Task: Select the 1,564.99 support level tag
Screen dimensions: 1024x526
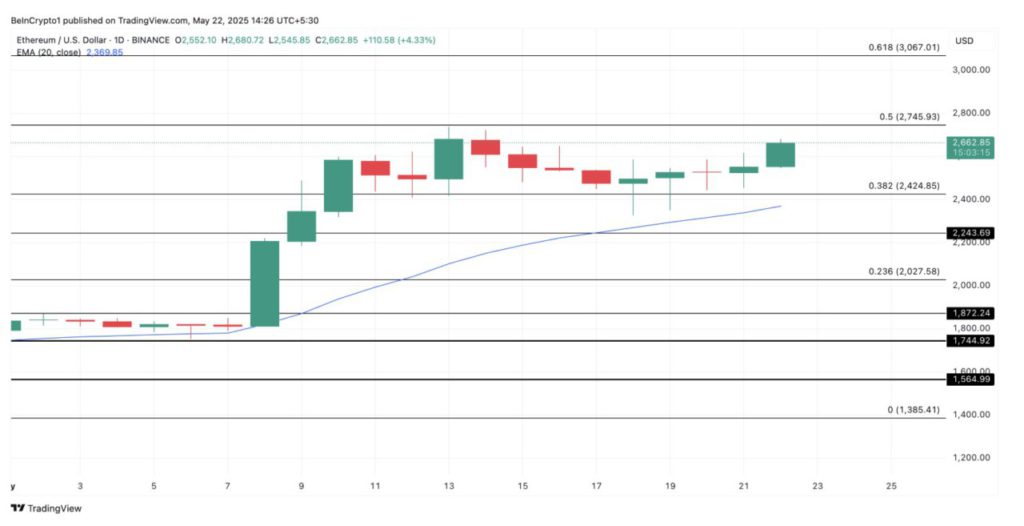Action: (x=970, y=379)
